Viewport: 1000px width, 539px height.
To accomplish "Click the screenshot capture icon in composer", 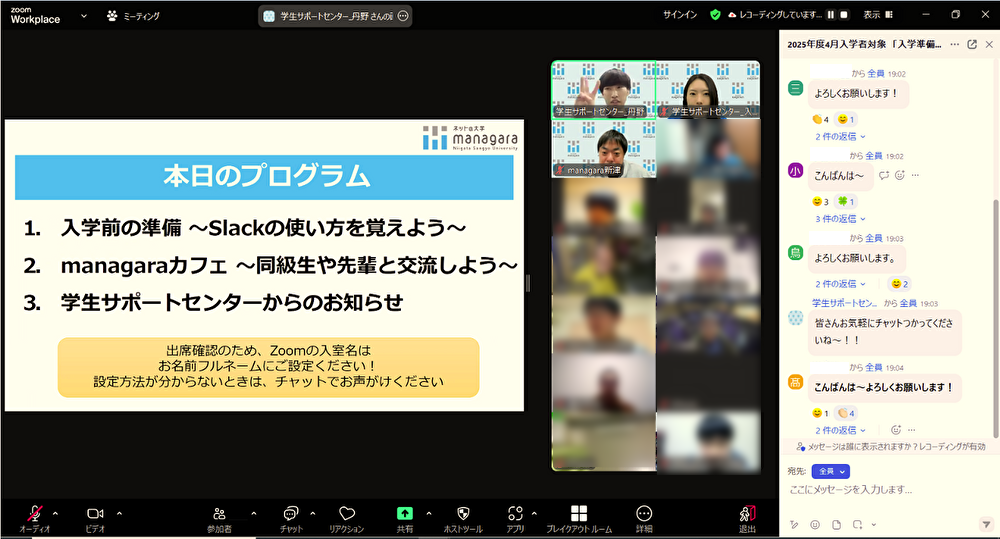I will point(857,525).
